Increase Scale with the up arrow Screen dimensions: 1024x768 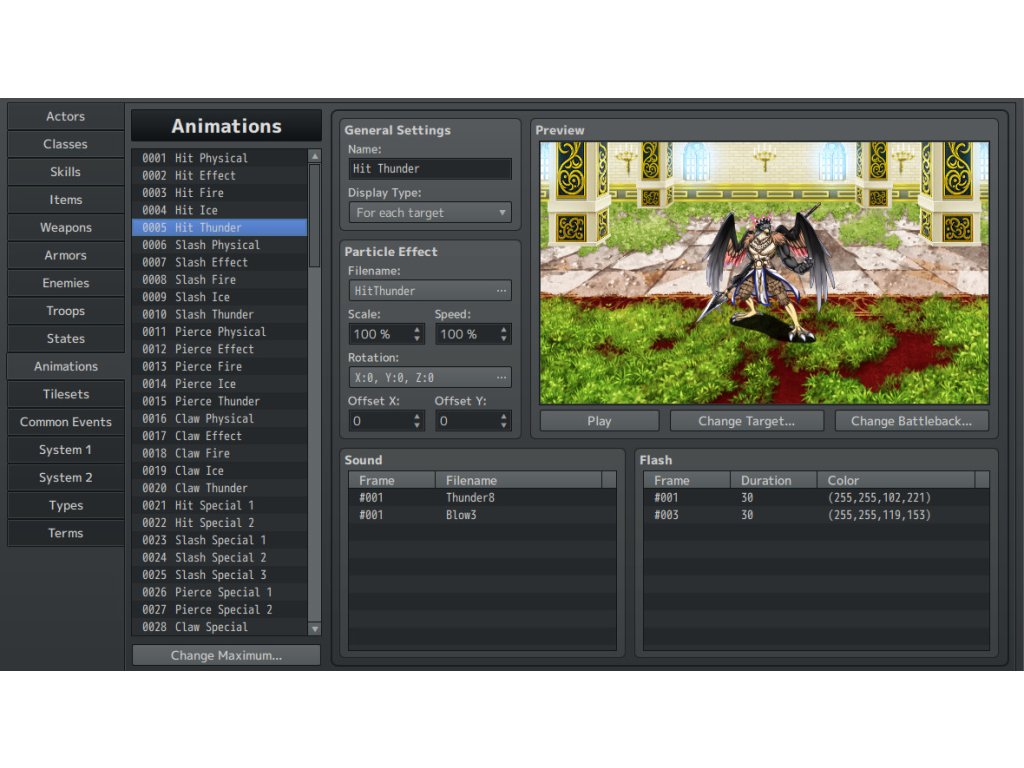pyautogui.click(x=417, y=329)
